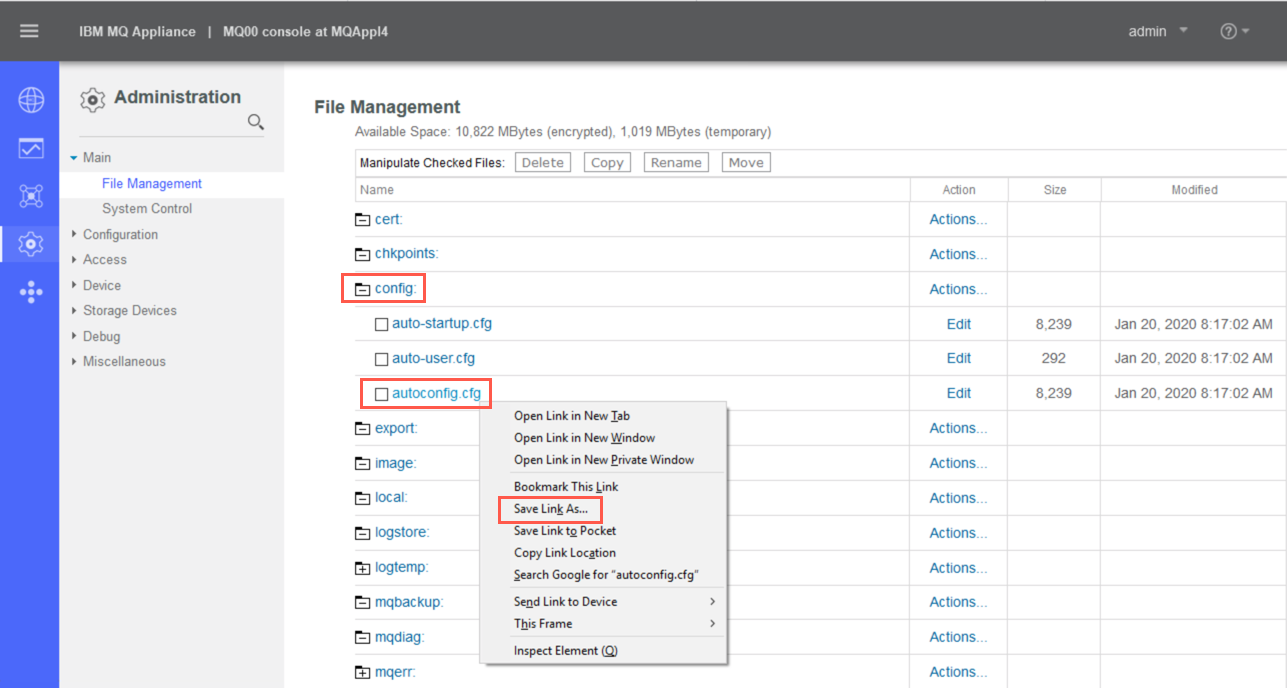Select the gear Administration icon in sidebar
The image size is (1287, 688).
tap(31, 243)
